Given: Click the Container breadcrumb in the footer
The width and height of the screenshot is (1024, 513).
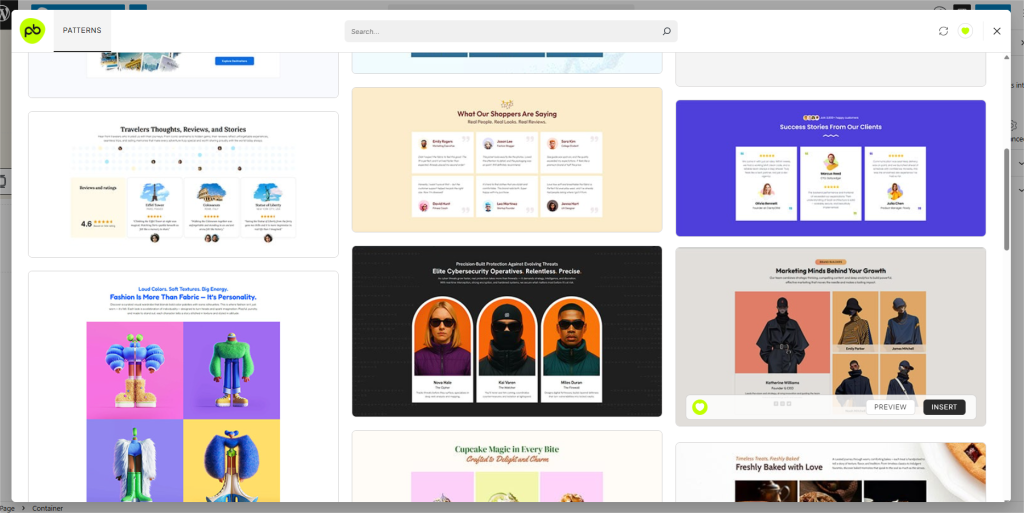Looking at the screenshot, I should coord(46,508).
